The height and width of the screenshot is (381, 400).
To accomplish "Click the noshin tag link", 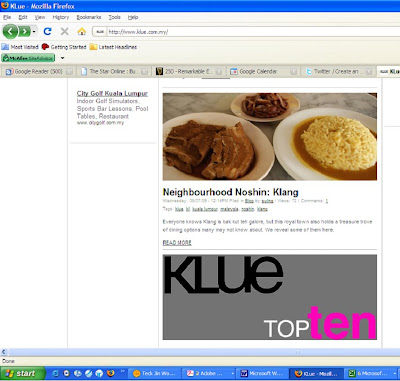I will click(x=248, y=209).
